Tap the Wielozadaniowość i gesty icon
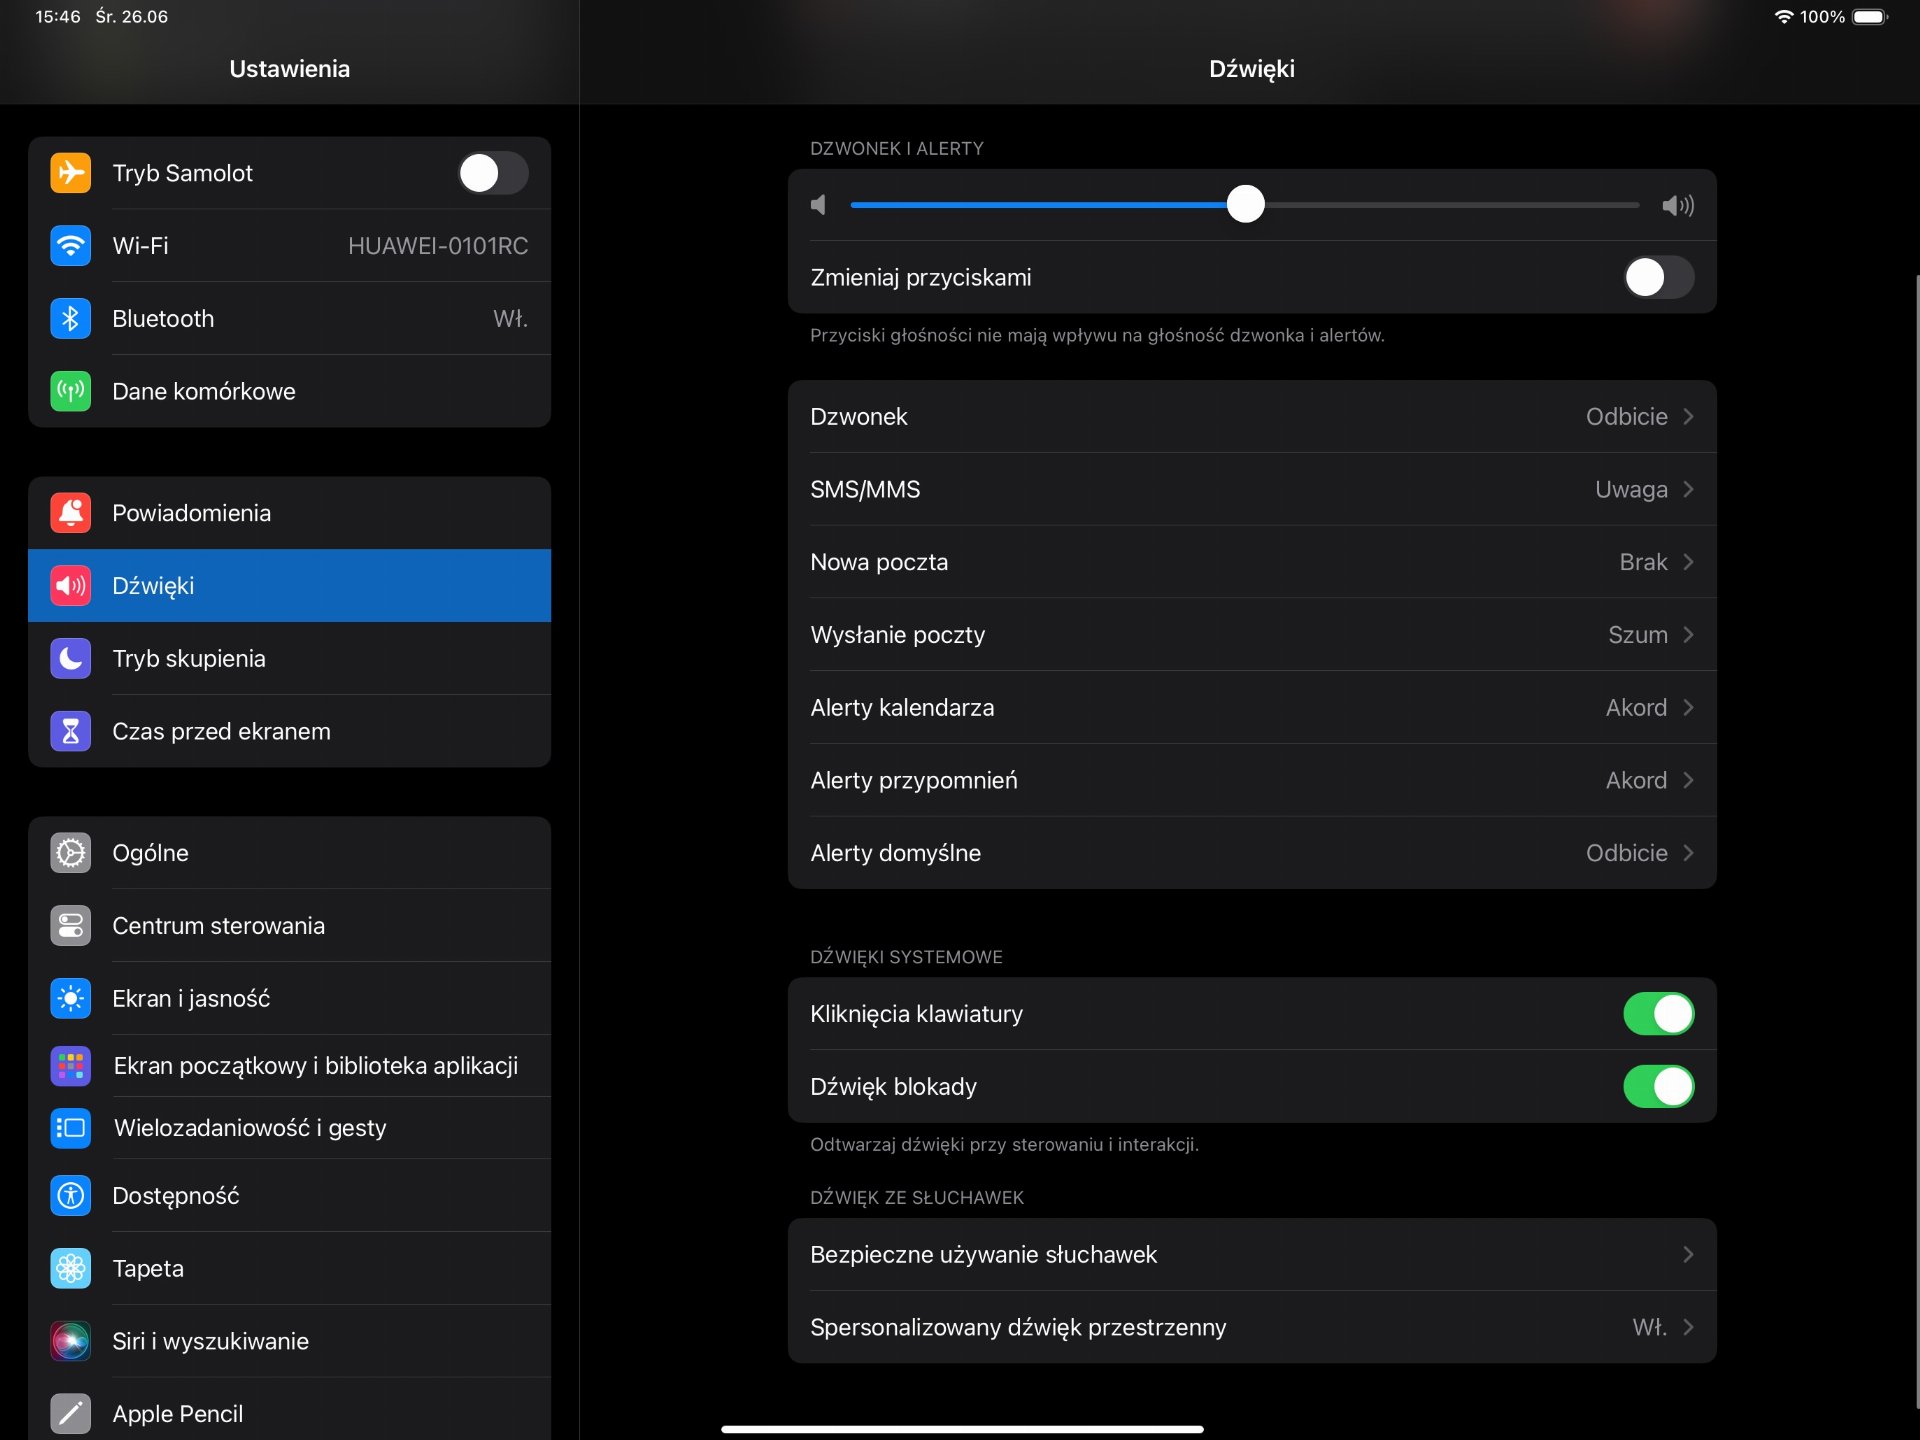The image size is (1920, 1440). pos(70,1128)
